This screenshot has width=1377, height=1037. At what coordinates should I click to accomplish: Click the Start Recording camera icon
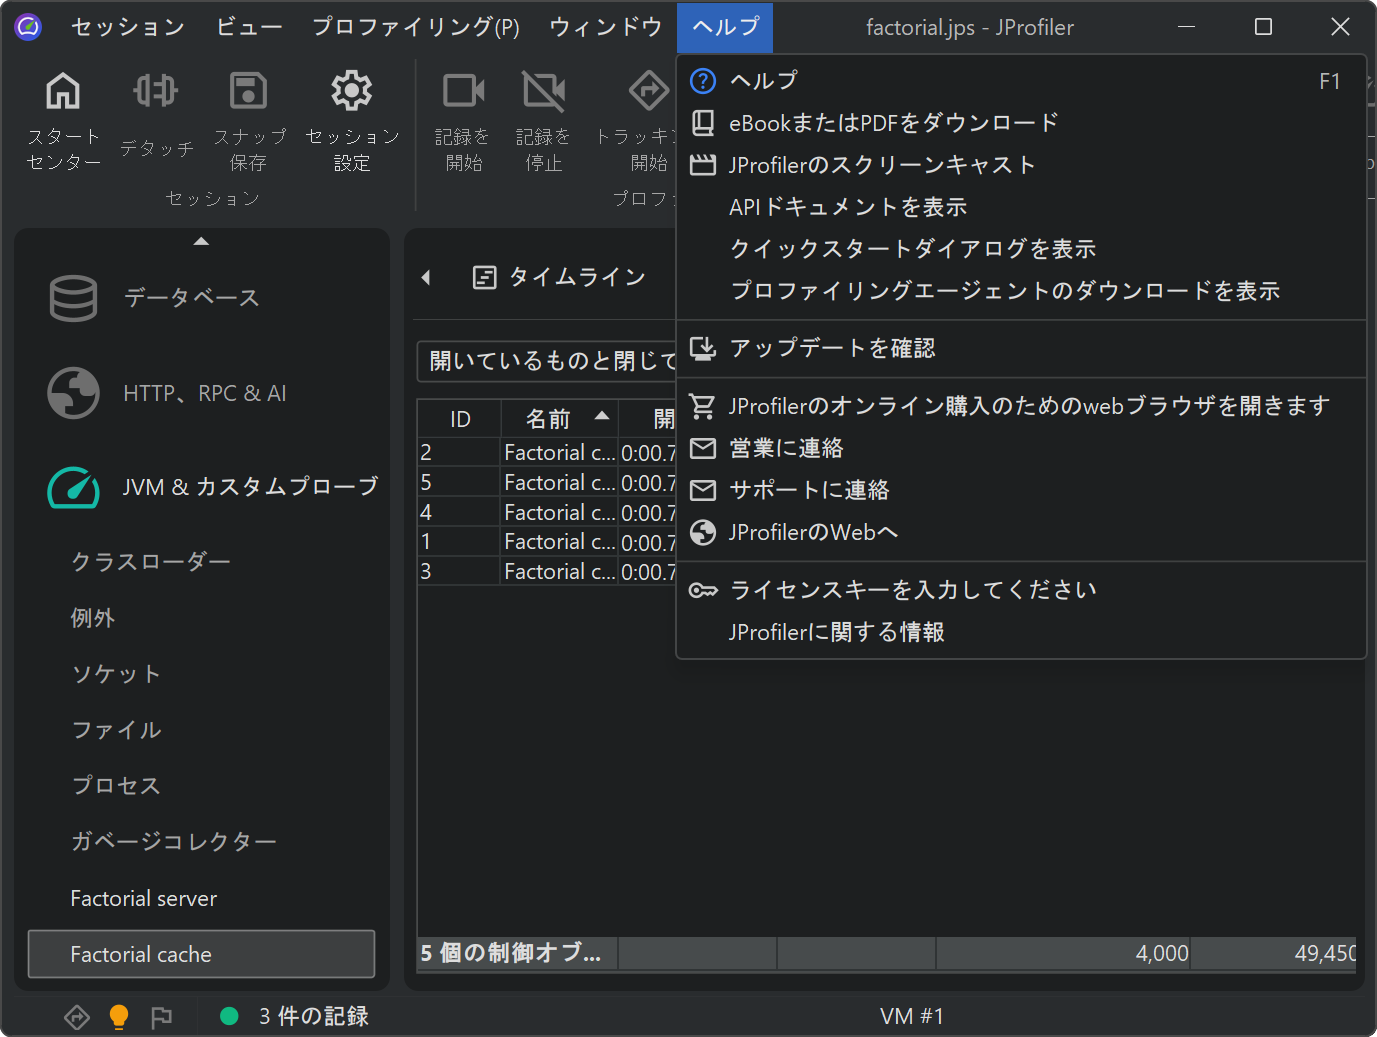463,92
